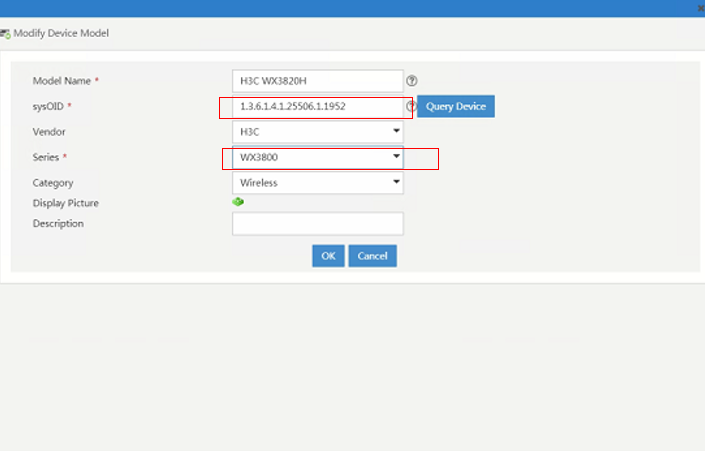
Task: Click the 'Category' label text
Action: [53, 183]
